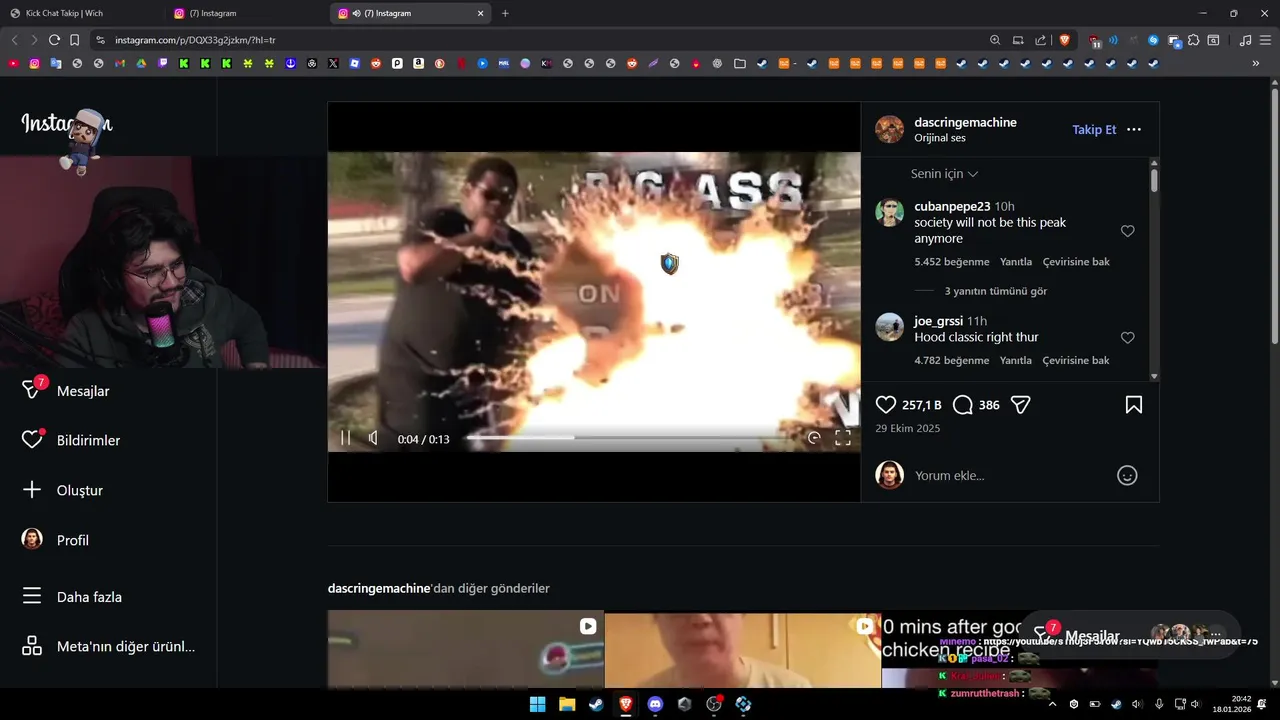This screenshot has width=1280, height=720.
Task: Open the comments bubble icon showing 386
Action: [963, 405]
